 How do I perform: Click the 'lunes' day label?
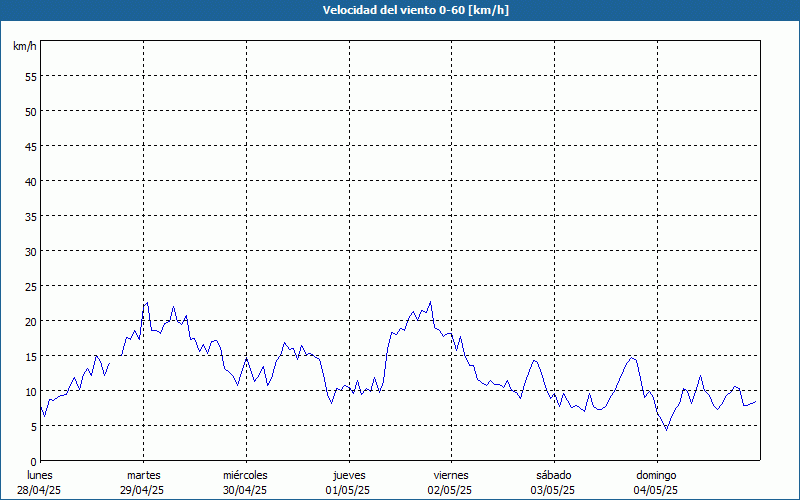[40, 475]
